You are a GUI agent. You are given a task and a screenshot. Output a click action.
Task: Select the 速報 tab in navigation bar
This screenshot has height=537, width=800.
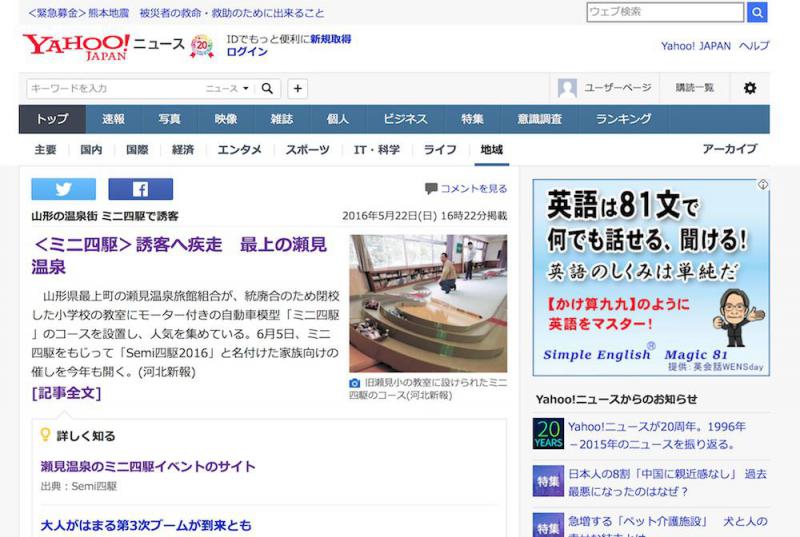[x=113, y=119]
